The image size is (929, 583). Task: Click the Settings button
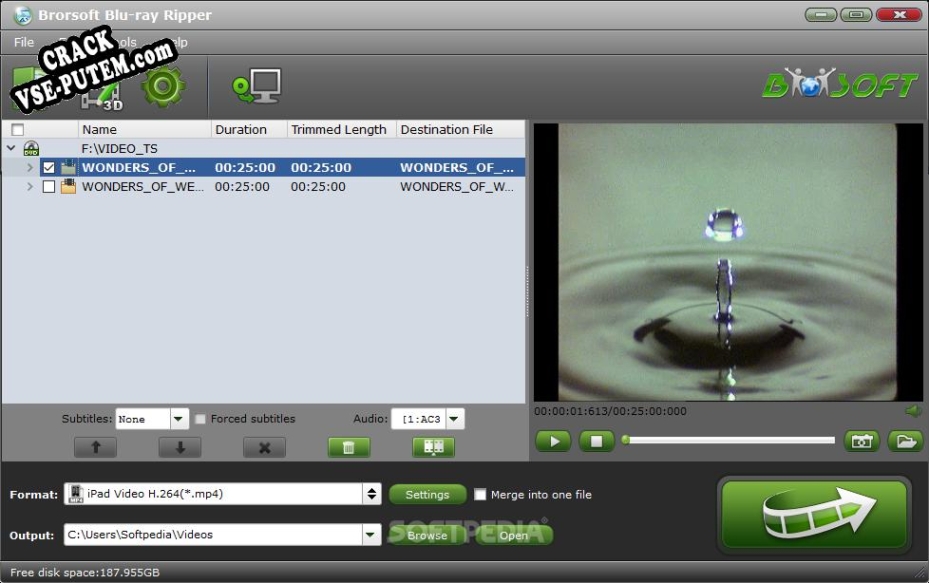coord(427,494)
